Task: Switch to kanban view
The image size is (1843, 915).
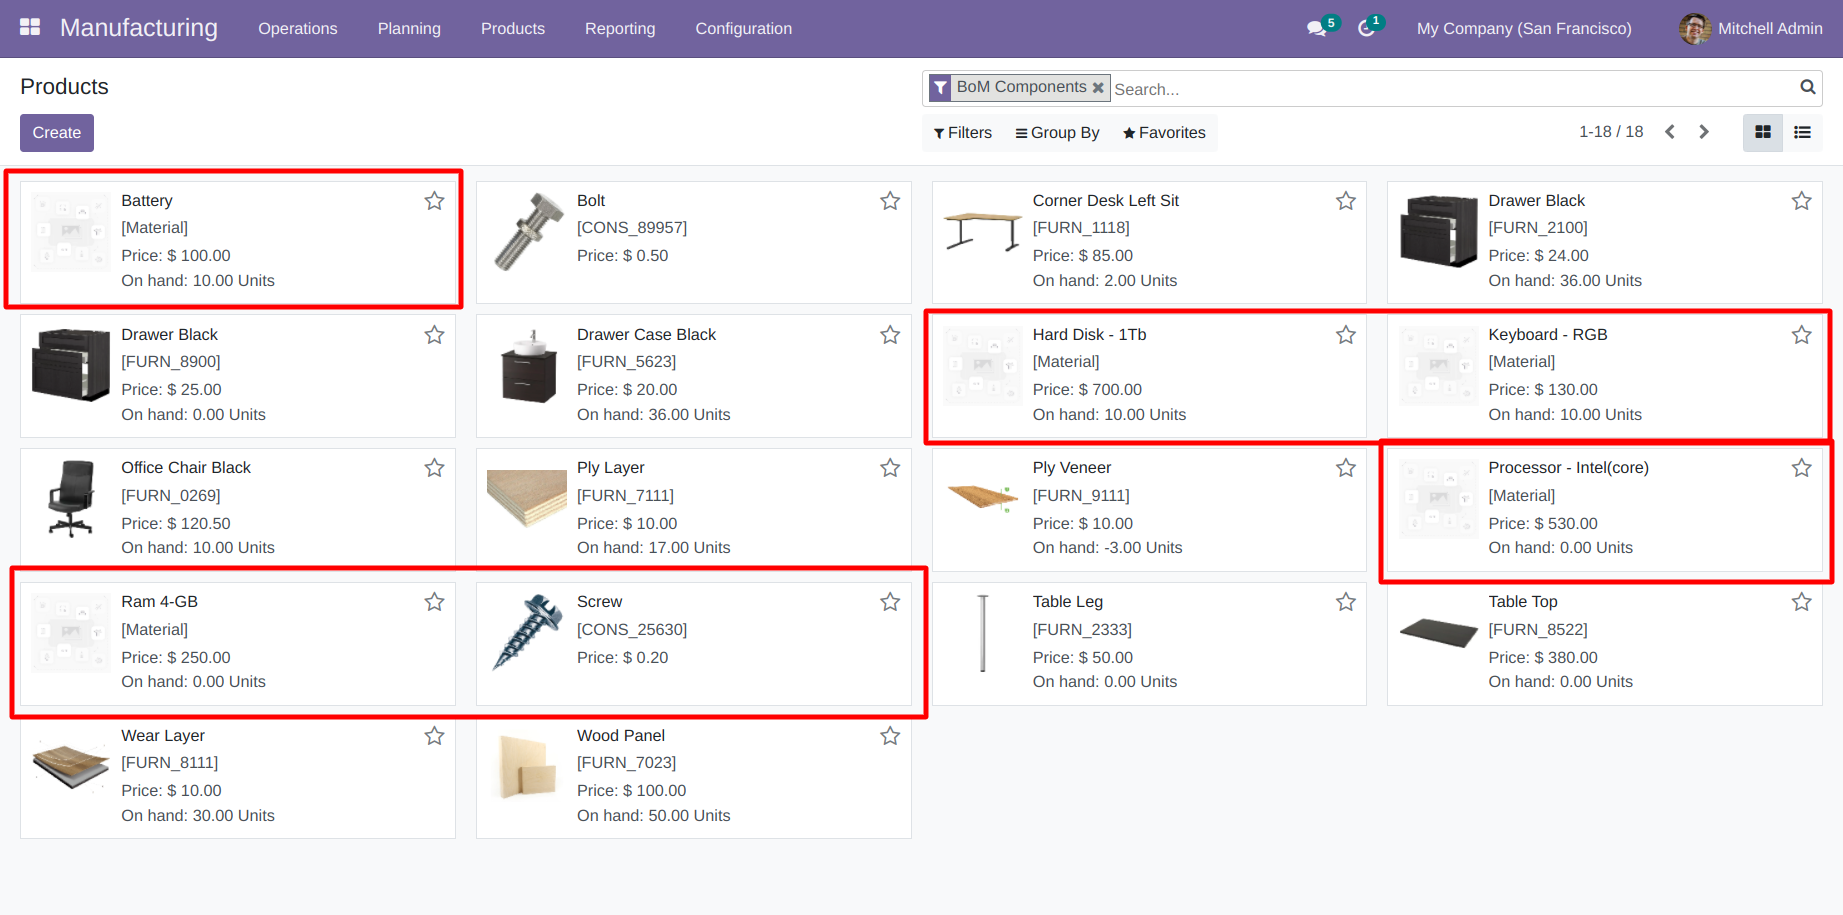Action: tap(1763, 132)
